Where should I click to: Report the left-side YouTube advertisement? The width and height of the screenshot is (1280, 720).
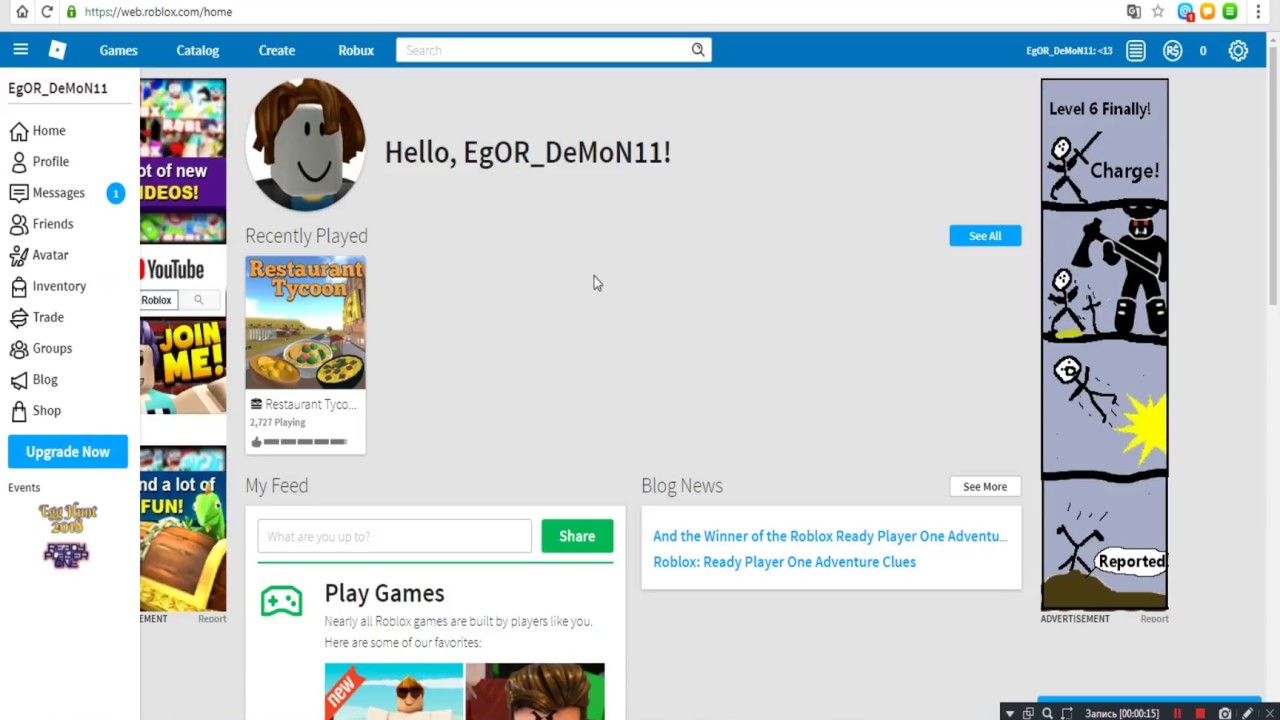click(x=212, y=619)
